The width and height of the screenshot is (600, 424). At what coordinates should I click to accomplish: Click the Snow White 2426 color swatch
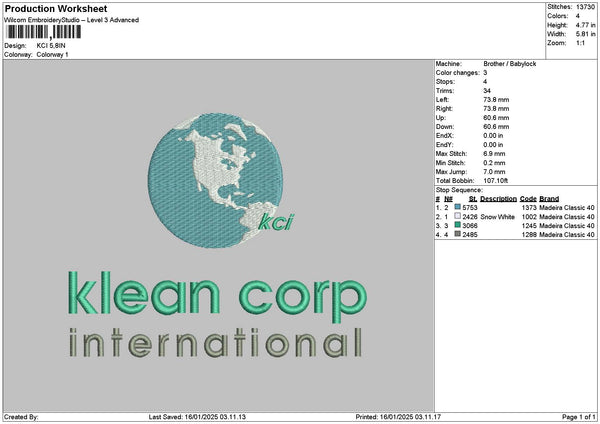457,216
